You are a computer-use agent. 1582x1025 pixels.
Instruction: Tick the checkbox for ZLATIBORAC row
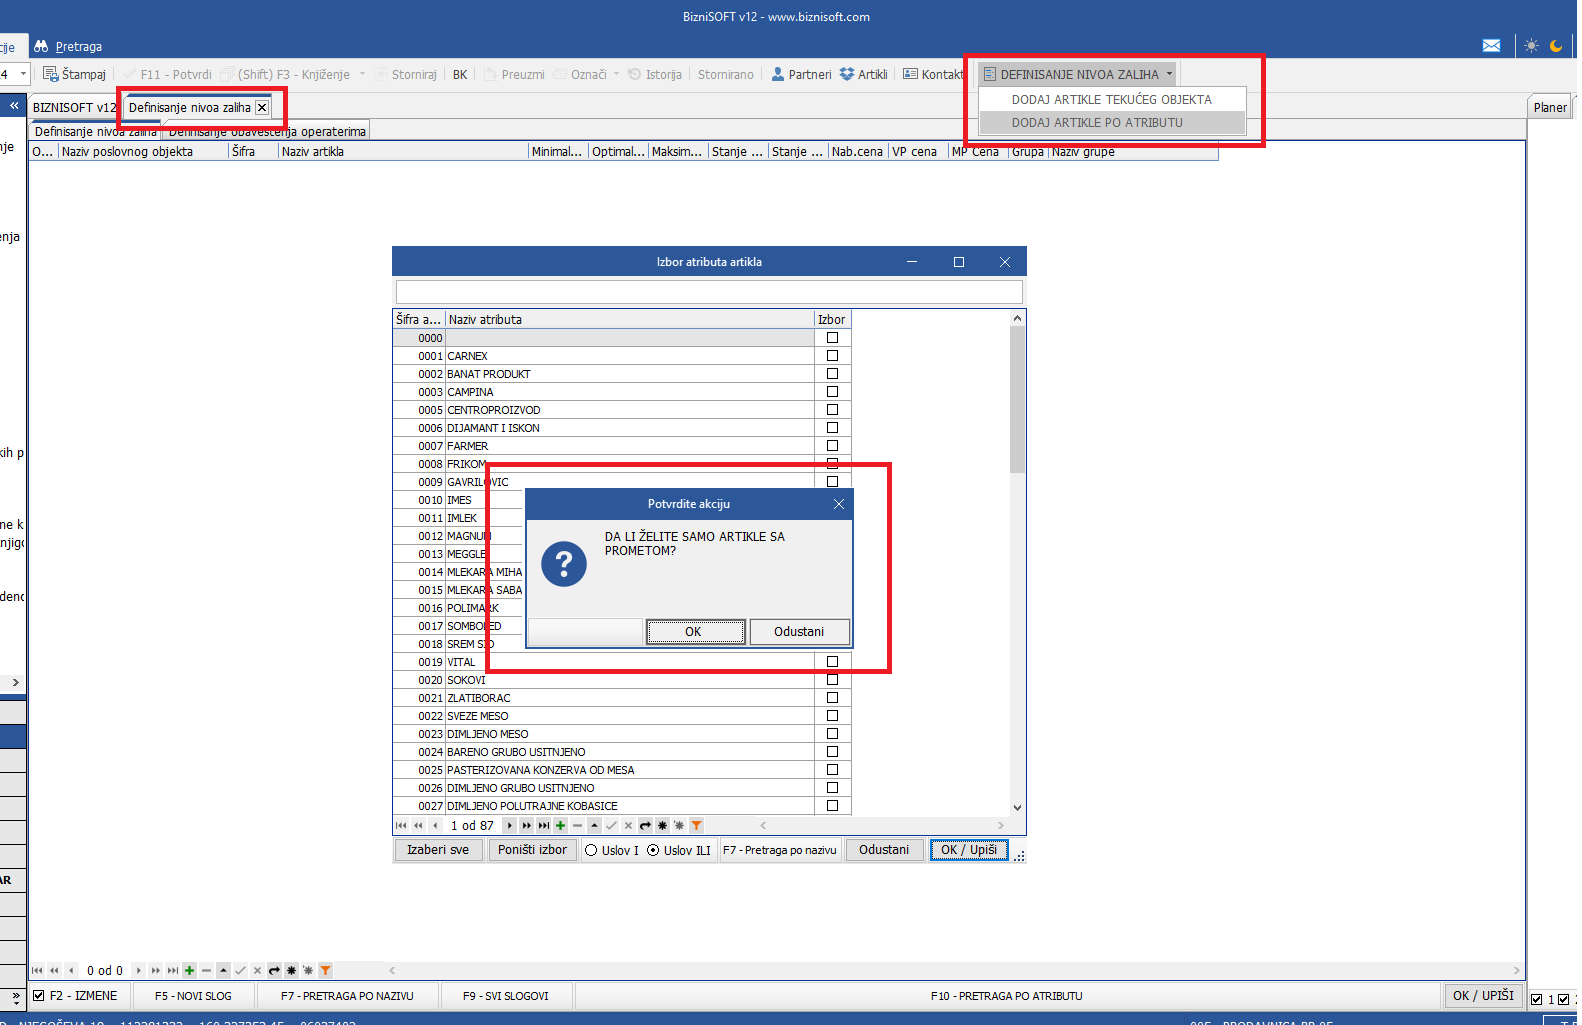point(832,698)
